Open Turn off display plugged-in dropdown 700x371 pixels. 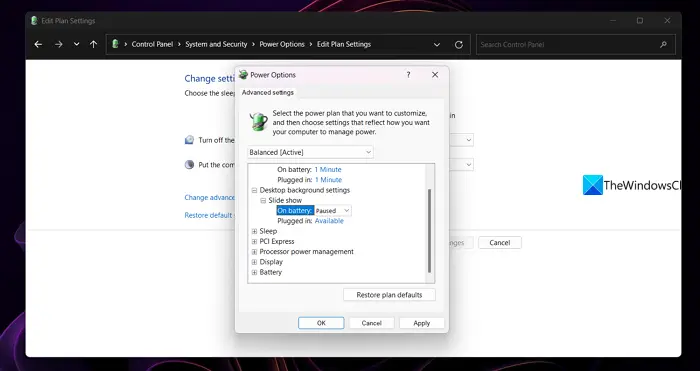click(x=461, y=140)
